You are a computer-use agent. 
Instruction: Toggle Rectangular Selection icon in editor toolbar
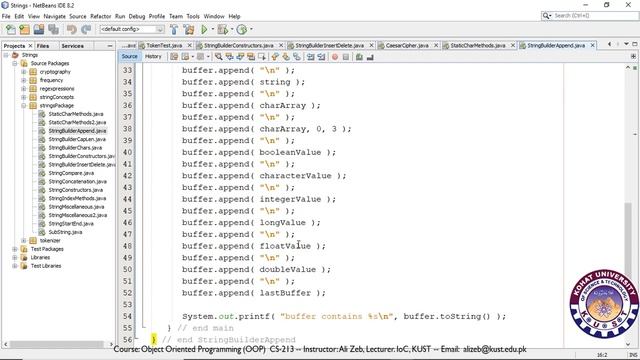(262, 57)
